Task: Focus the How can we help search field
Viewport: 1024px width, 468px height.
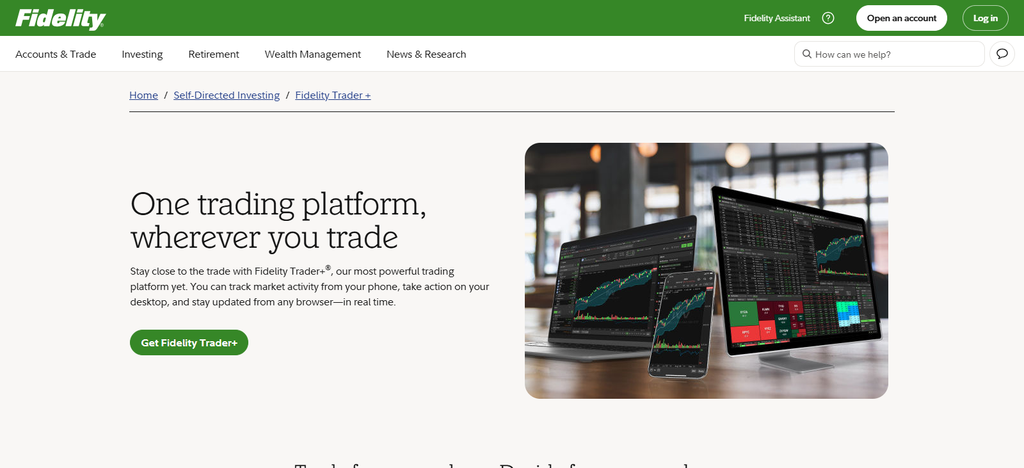Action: [x=889, y=54]
